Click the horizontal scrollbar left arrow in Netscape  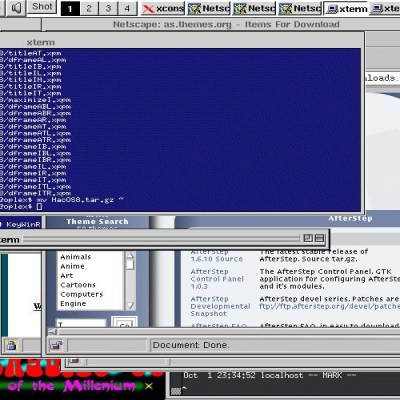coord(52,332)
